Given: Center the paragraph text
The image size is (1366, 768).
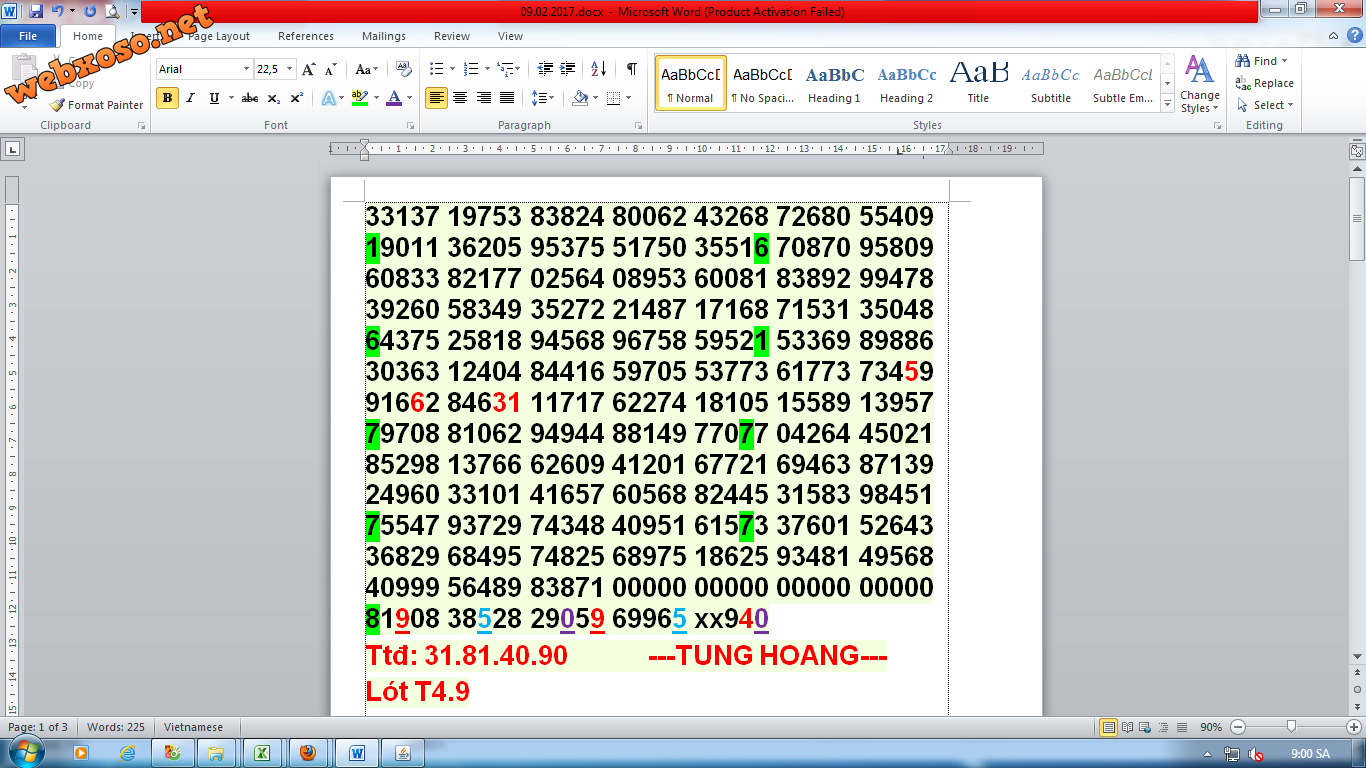Looking at the screenshot, I should (x=460, y=98).
